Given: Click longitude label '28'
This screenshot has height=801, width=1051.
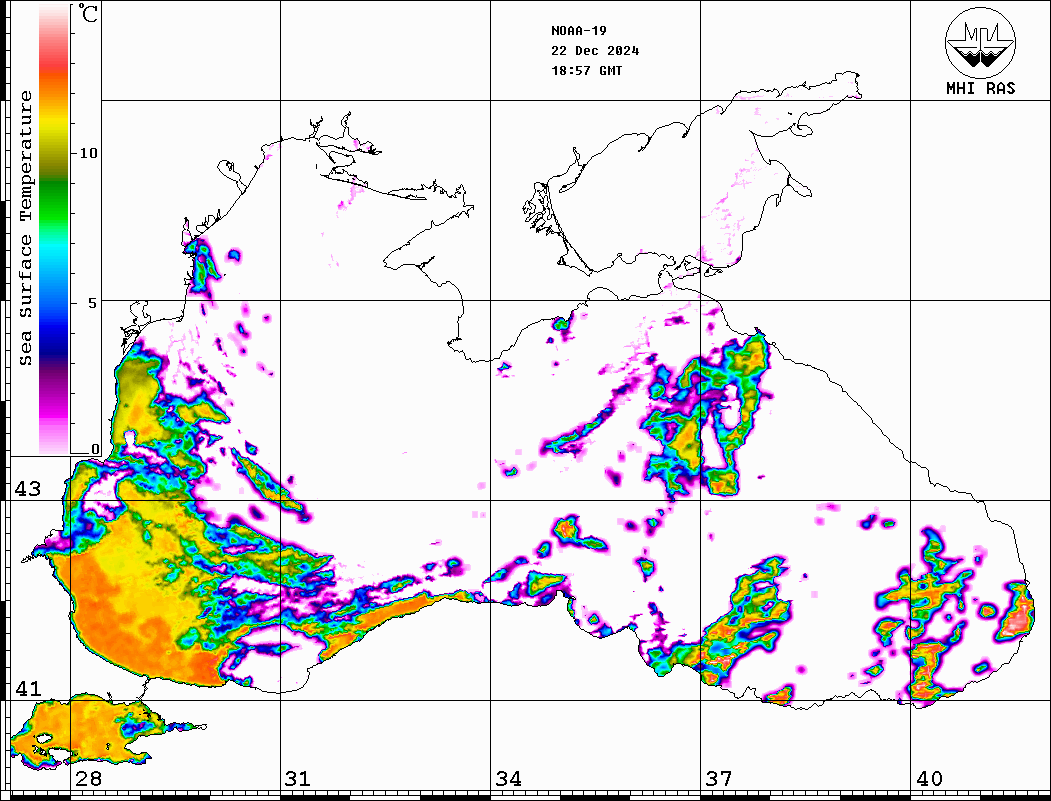Looking at the screenshot, I should (x=88, y=778).
